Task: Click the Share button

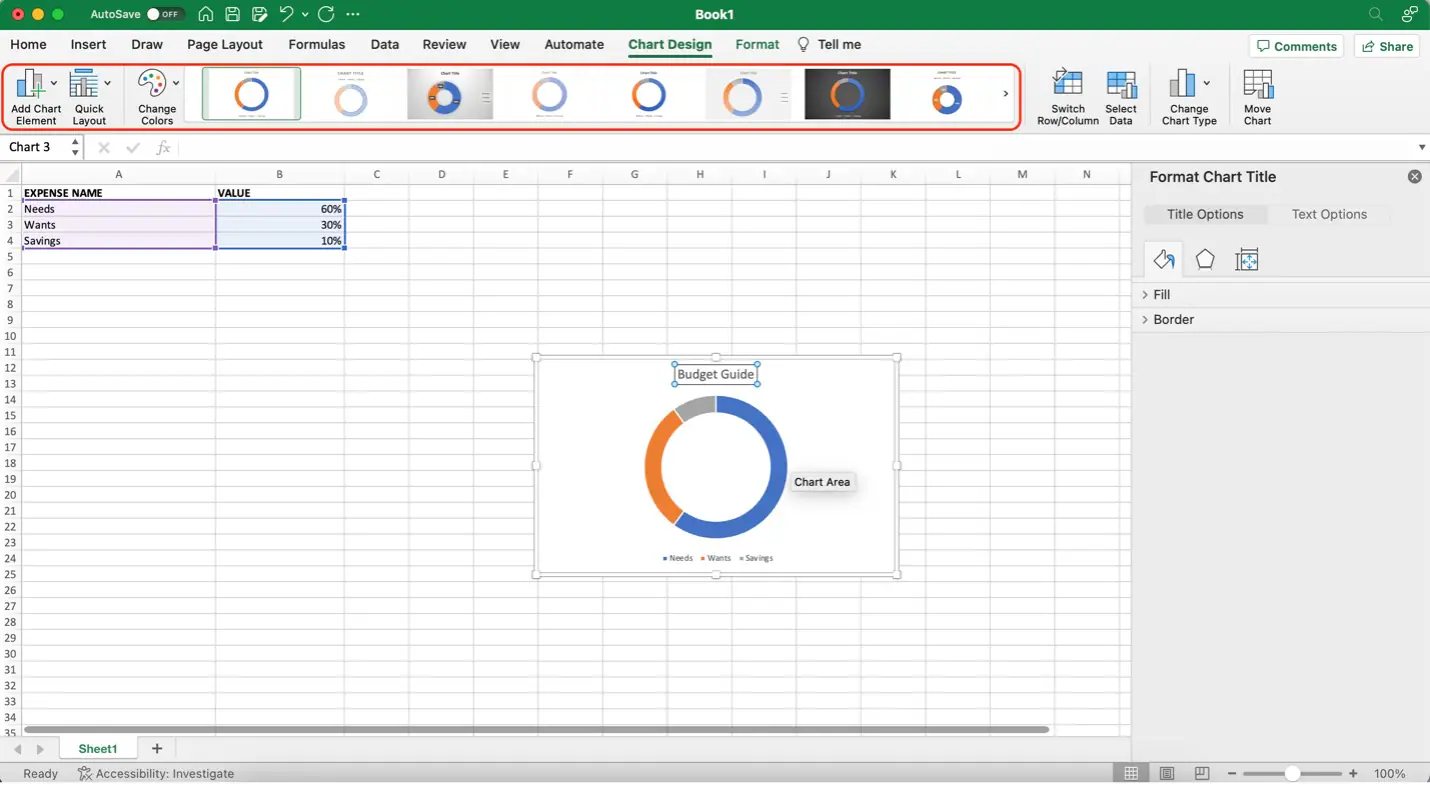Action: click(x=1387, y=46)
